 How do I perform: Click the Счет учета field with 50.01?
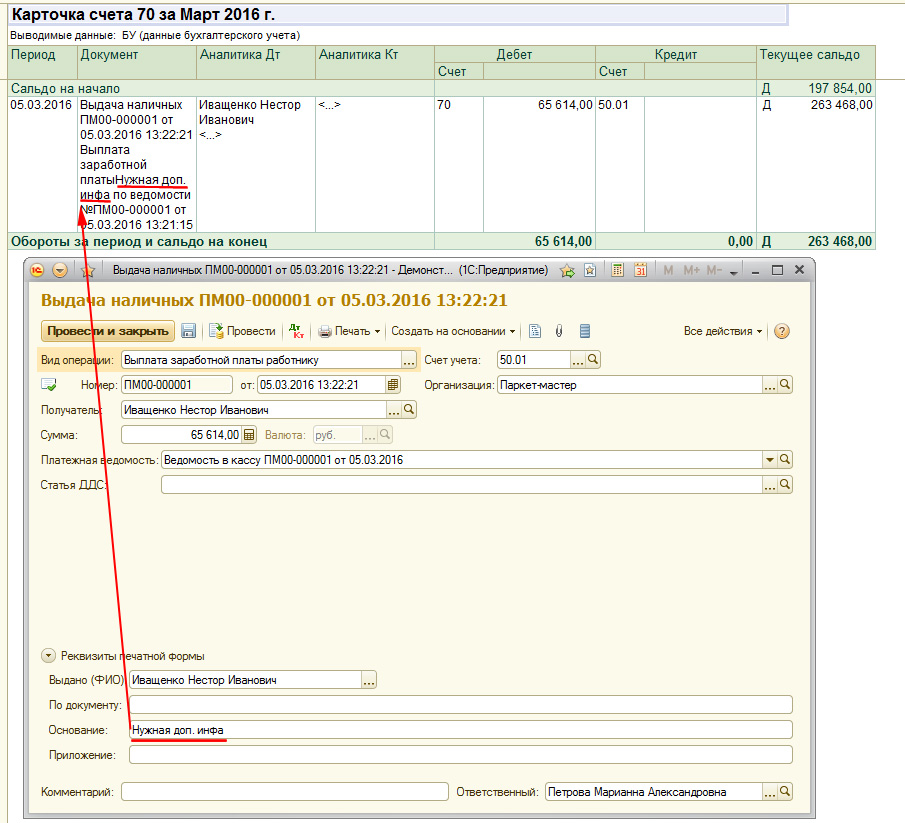click(534, 360)
